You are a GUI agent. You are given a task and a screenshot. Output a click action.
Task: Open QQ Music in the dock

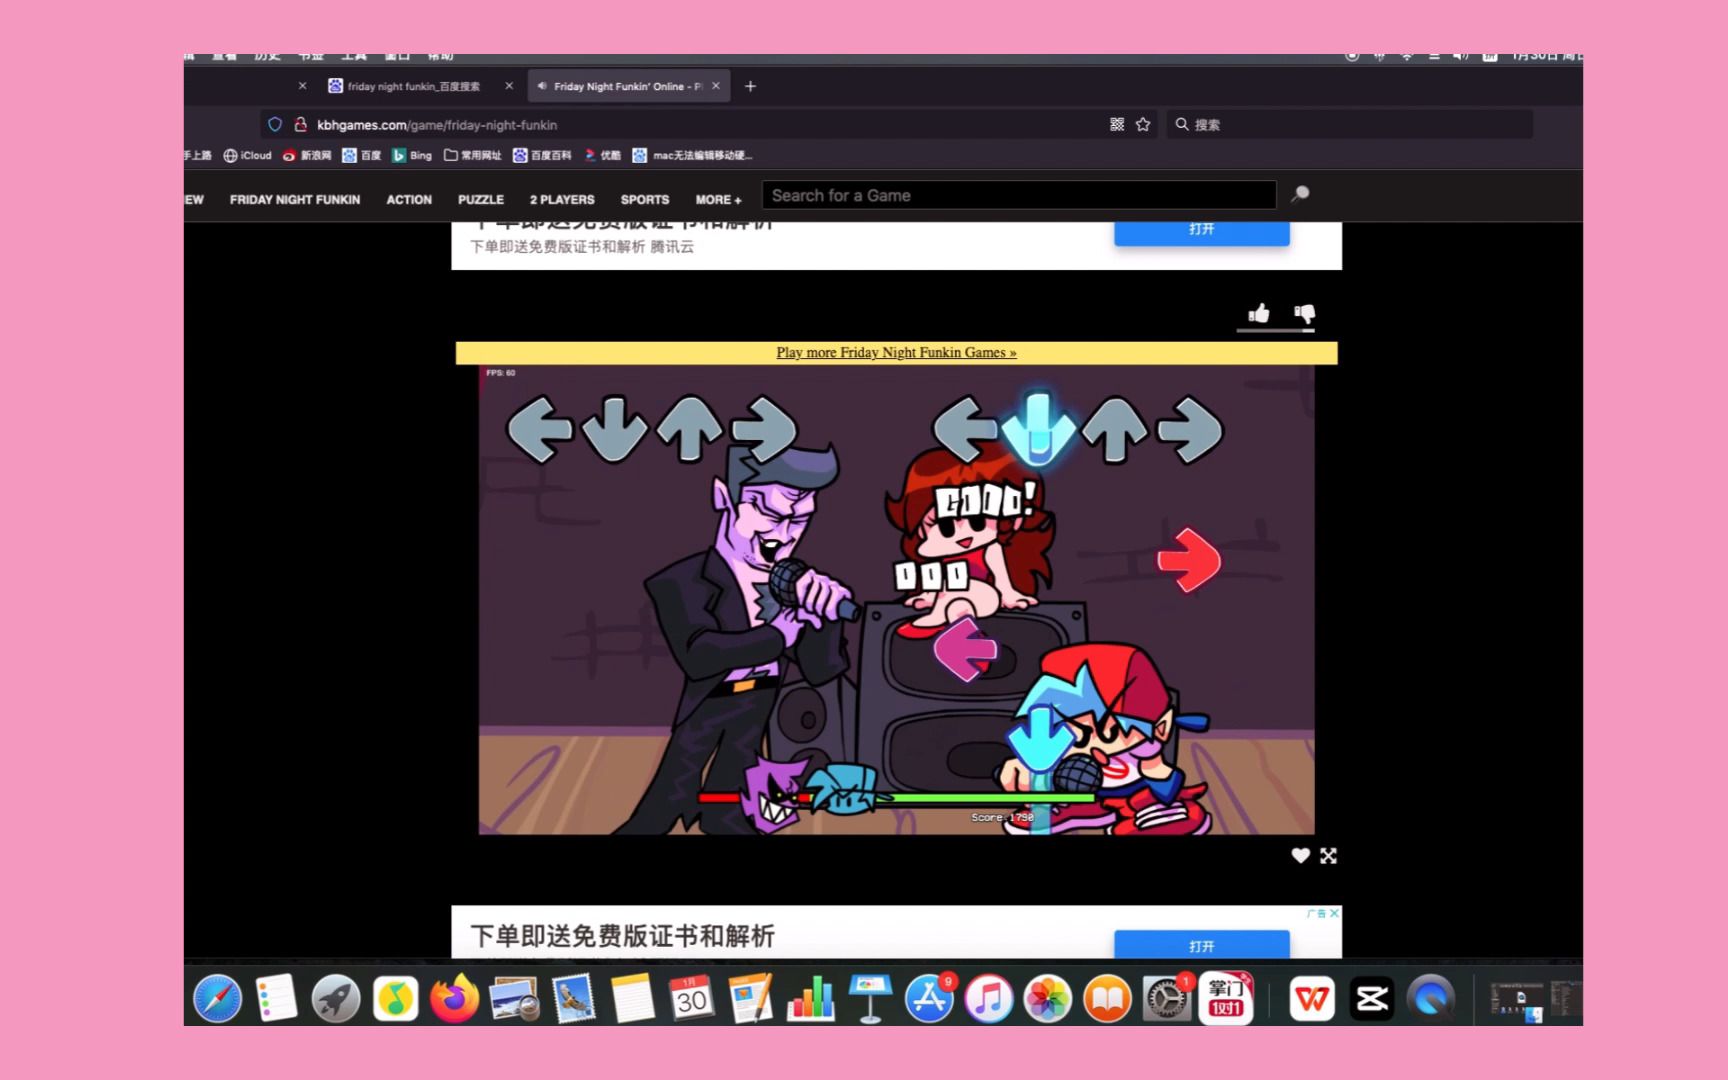[396, 998]
